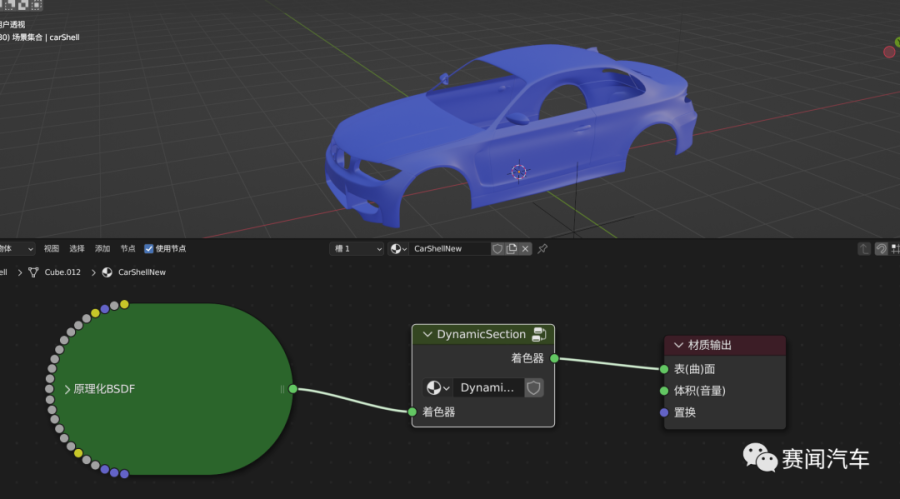Viewport: 900px width, 499px height.
Task: Open the material browse sphere icon dropdown
Action: (399, 249)
